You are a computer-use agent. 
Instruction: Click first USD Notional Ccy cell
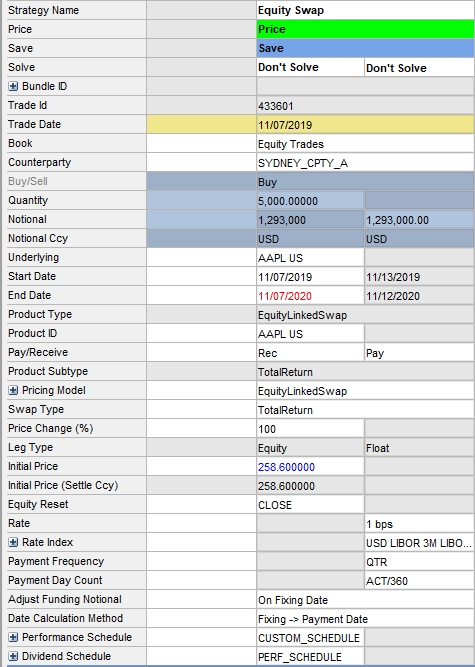point(310,238)
